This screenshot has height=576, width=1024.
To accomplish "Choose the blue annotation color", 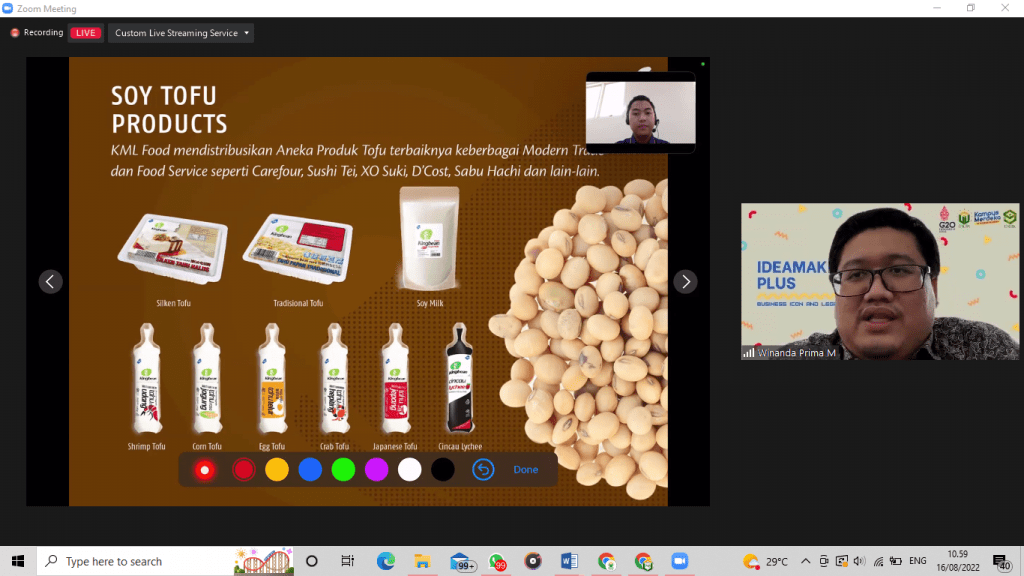I will [x=310, y=470].
